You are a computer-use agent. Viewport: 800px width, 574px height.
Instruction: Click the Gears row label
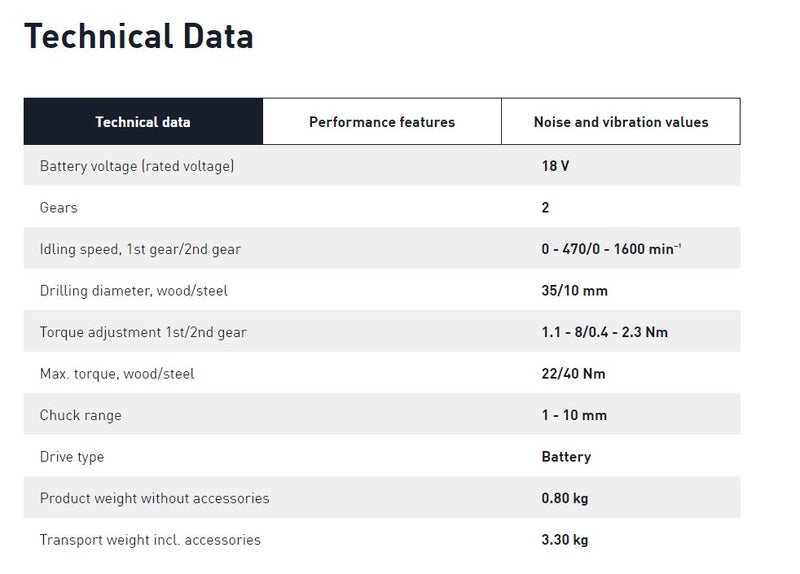tap(58, 208)
